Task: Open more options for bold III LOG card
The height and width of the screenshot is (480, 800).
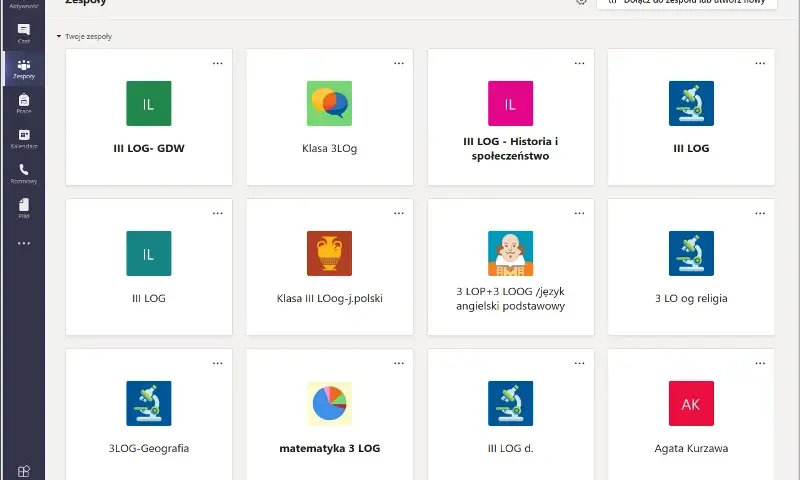Action: [760, 63]
